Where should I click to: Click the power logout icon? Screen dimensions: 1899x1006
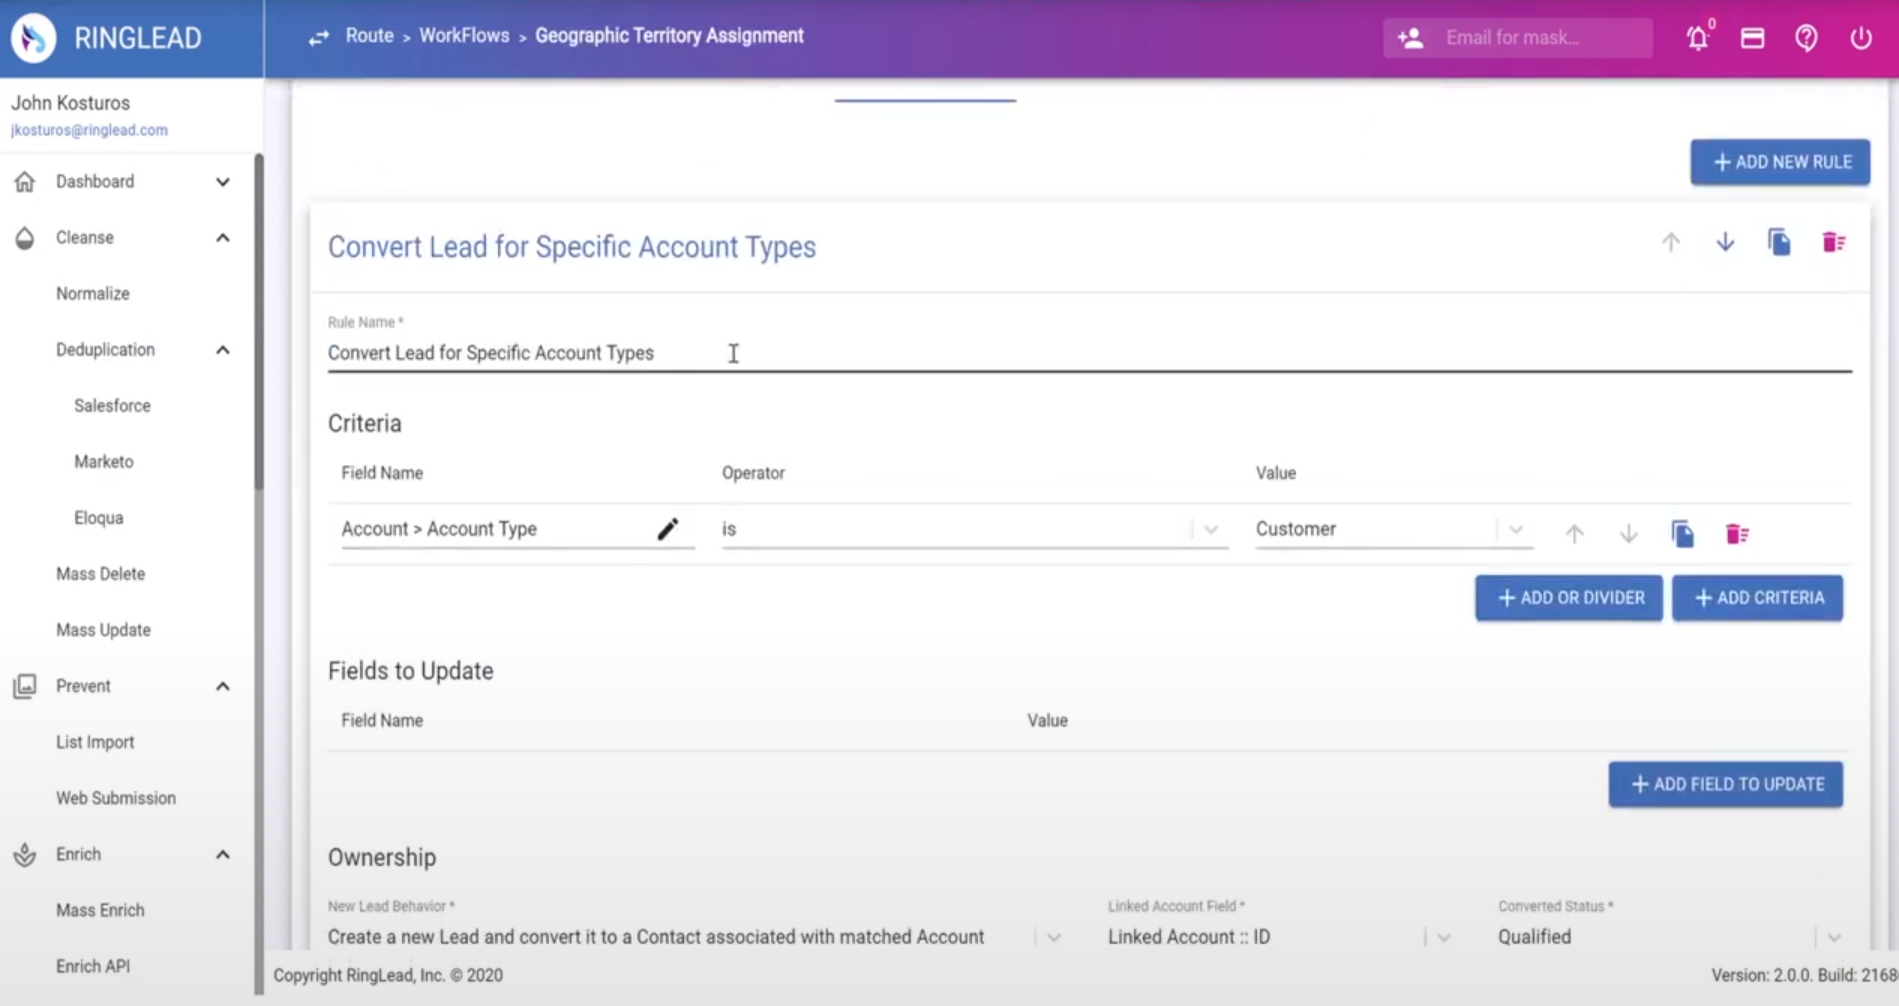pos(1860,38)
